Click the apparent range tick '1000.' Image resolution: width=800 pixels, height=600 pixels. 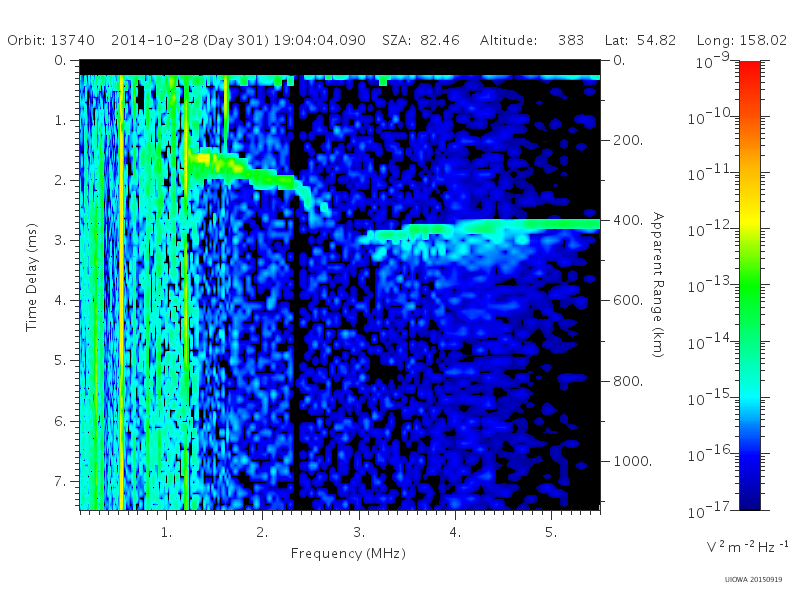[x=633, y=461]
